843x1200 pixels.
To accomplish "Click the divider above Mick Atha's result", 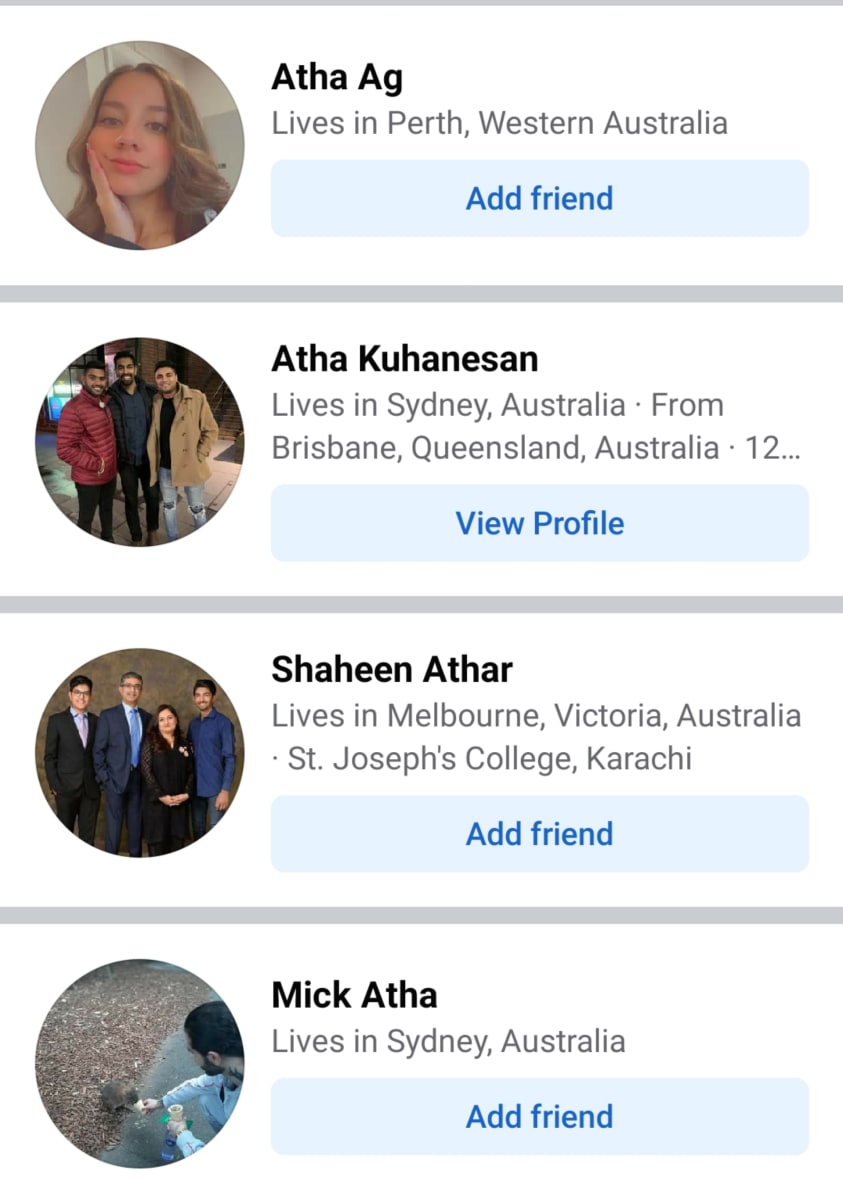I will [421, 915].
